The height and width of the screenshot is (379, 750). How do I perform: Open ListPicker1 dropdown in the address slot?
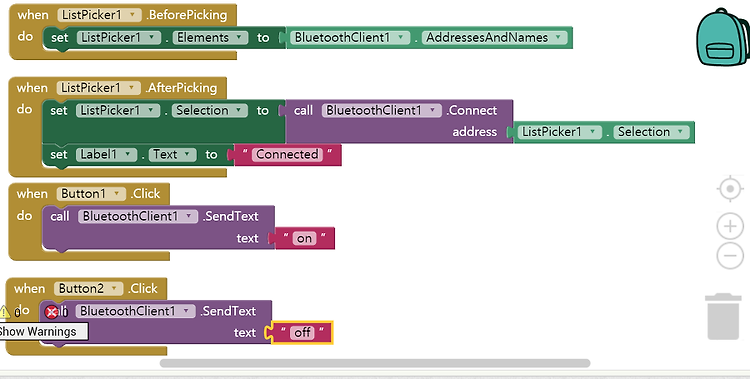coord(559,132)
